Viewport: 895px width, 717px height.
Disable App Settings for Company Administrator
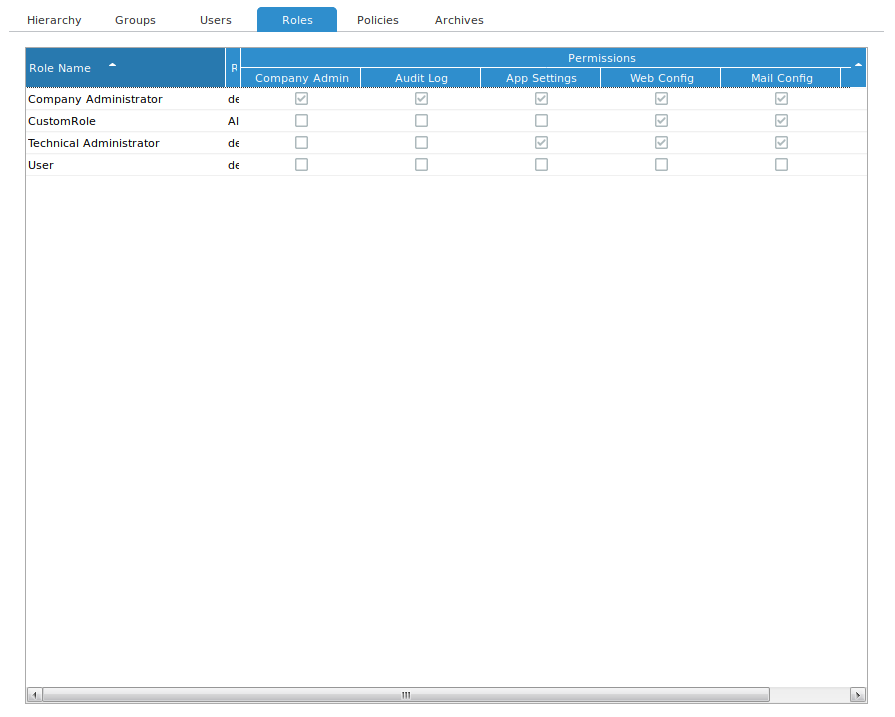pos(541,98)
